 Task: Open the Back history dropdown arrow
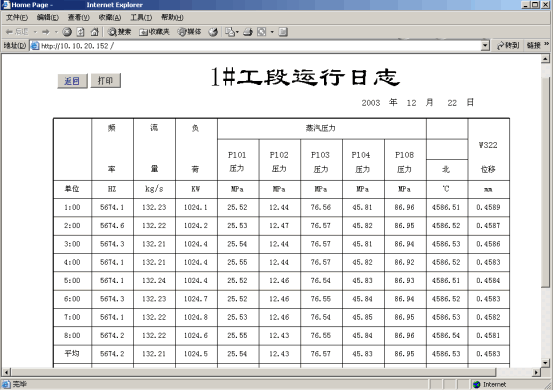(x=35, y=32)
